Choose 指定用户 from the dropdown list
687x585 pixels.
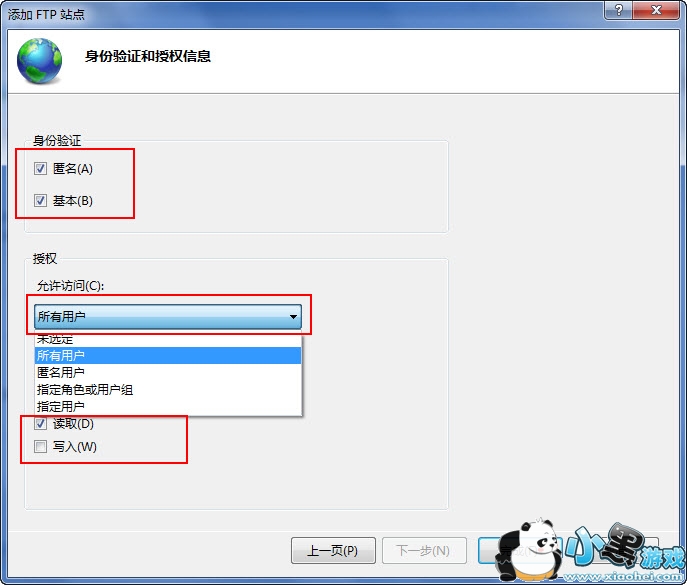pos(168,407)
